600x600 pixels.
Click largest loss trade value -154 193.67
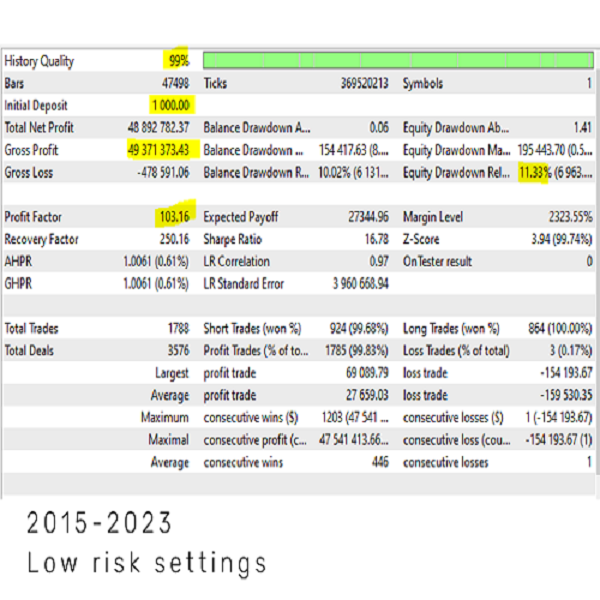point(566,373)
